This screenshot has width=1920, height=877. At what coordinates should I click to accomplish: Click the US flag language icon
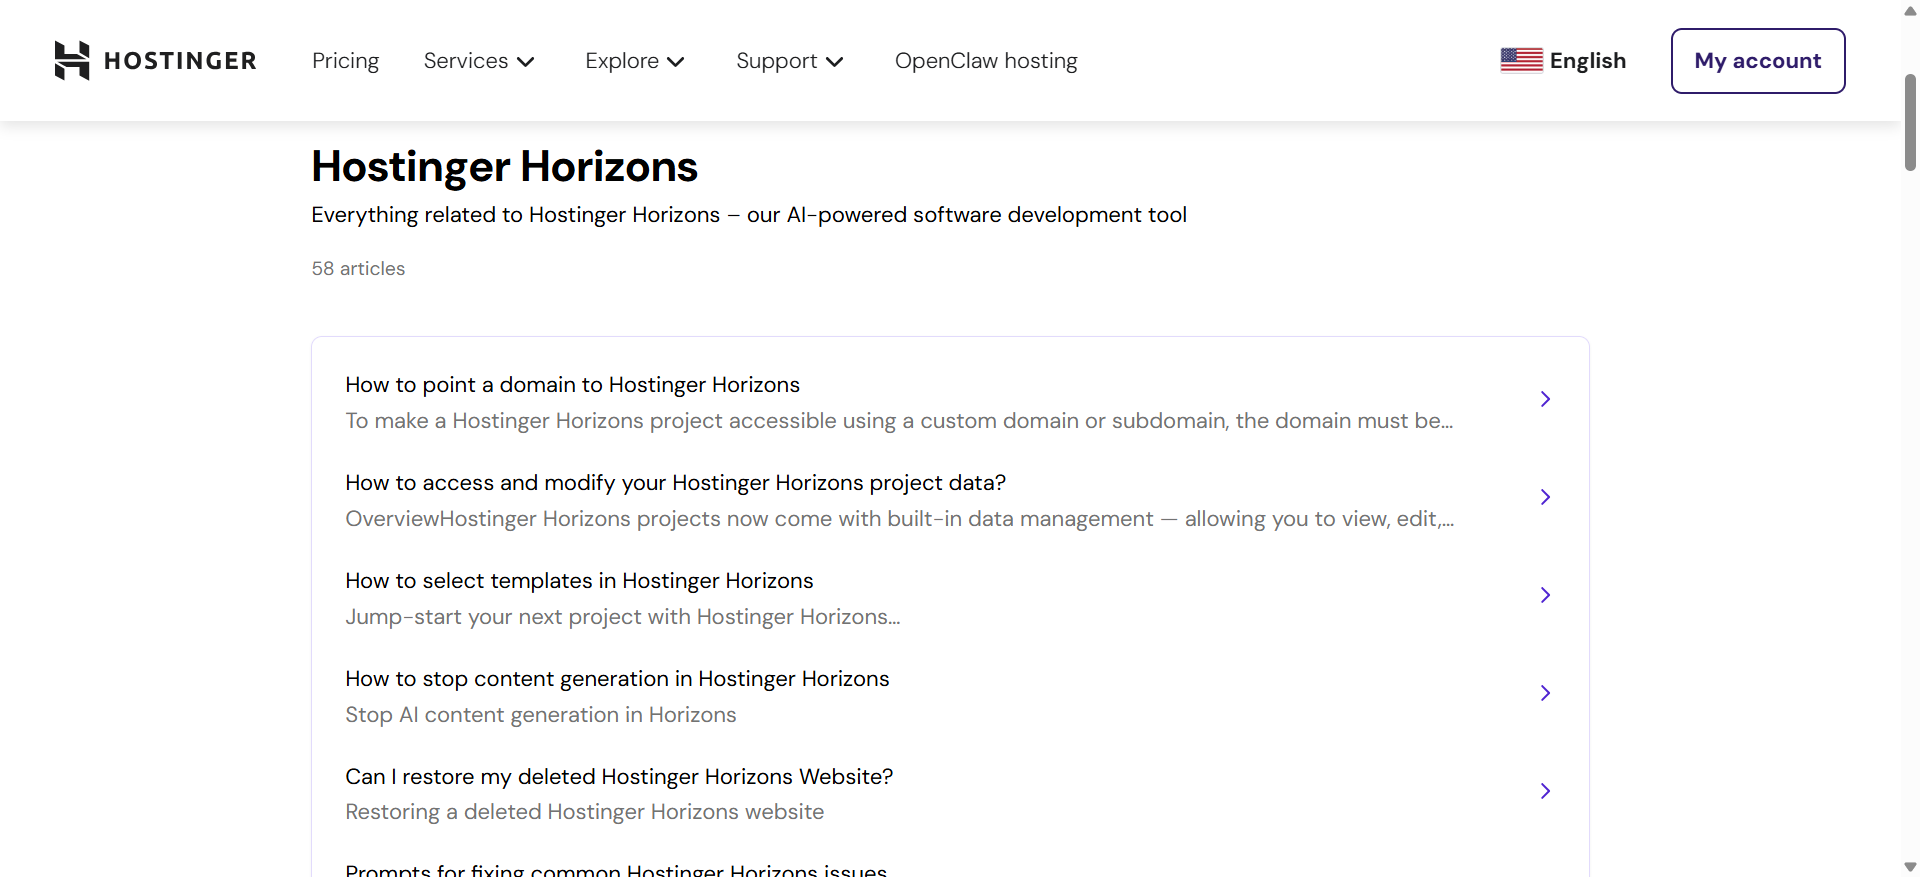click(1521, 61)
